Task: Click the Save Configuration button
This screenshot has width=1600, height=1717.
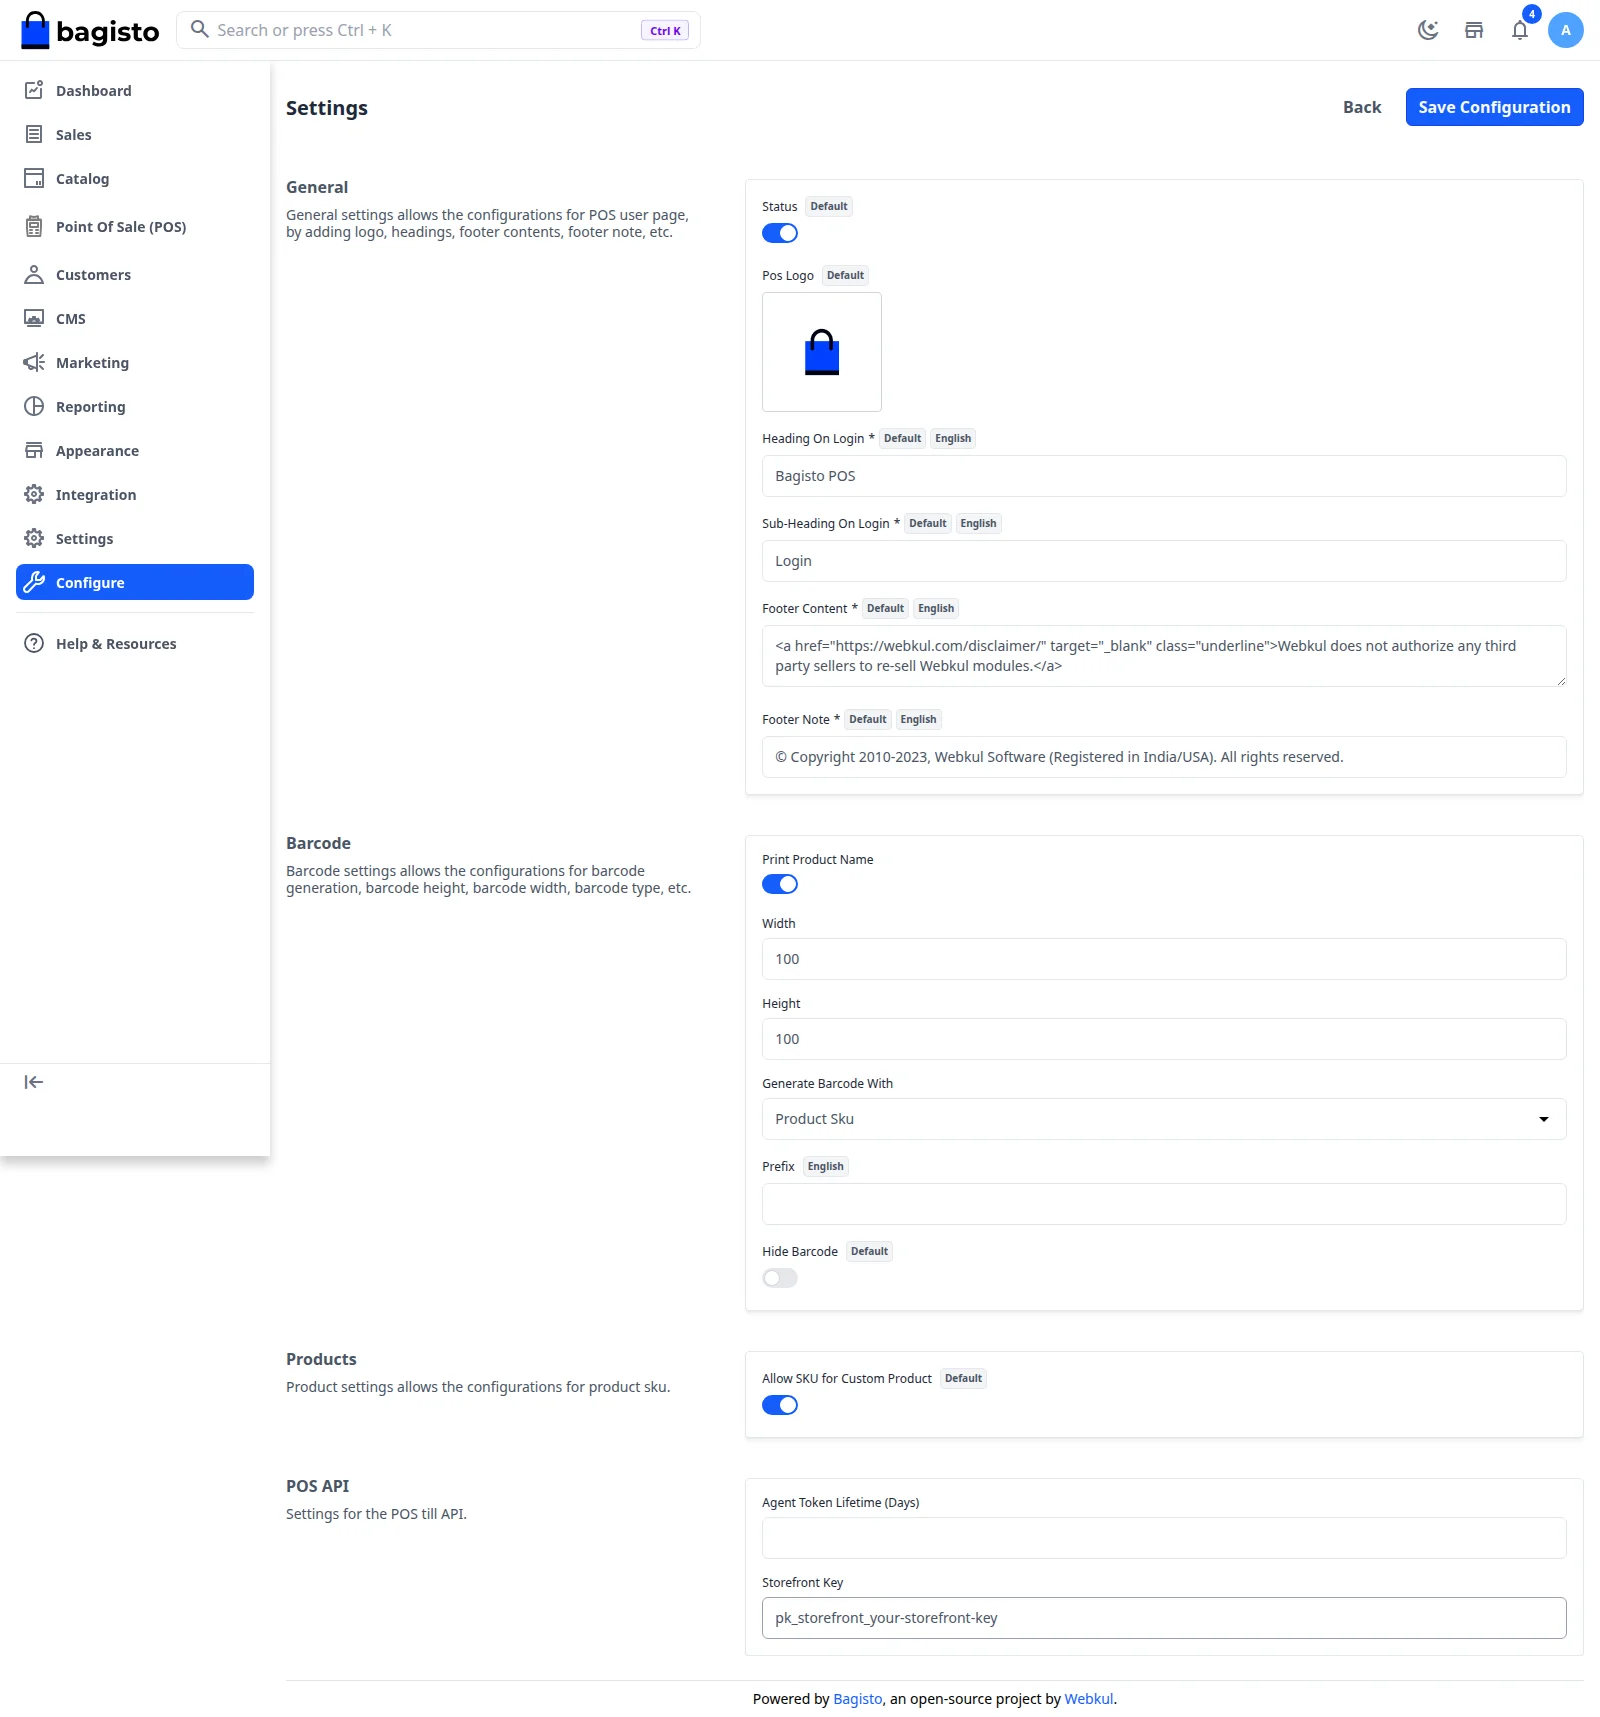Action: pyautogui.click(x=1494, y=107)
